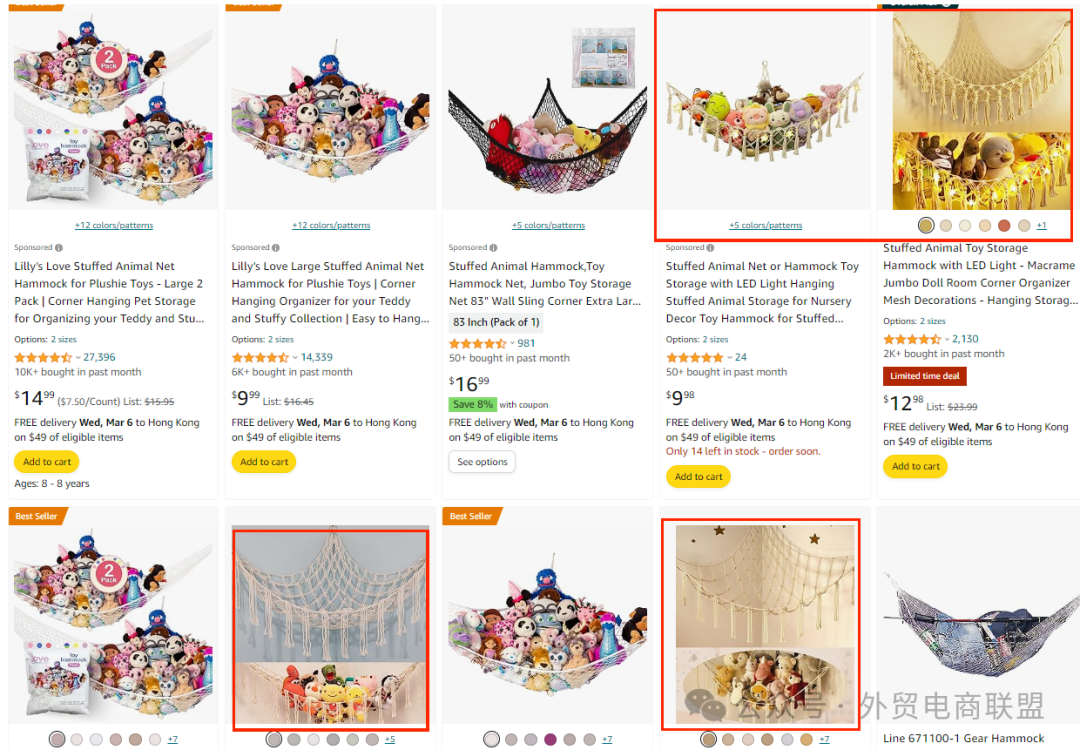Add the $12.98 Macrame hammock to cart
This screenshot has width=1080, height=750.
point(915,466)
